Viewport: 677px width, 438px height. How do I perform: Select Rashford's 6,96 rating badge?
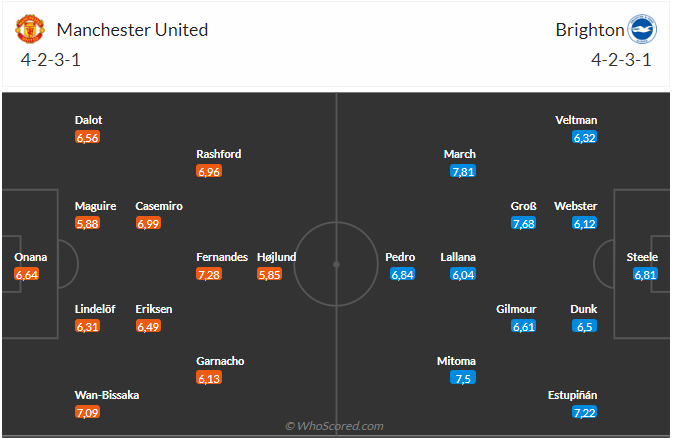click(x=209, y=172)
